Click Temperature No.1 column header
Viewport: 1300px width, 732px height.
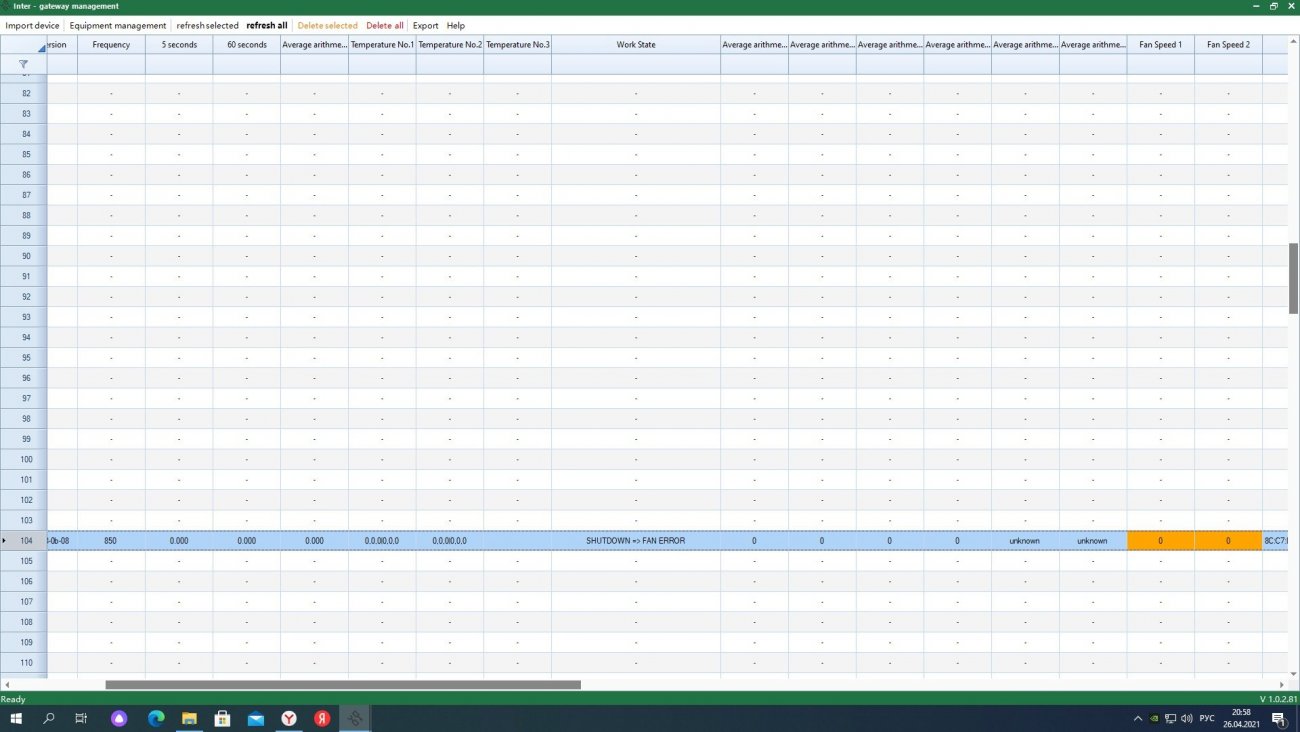point(382,45)
